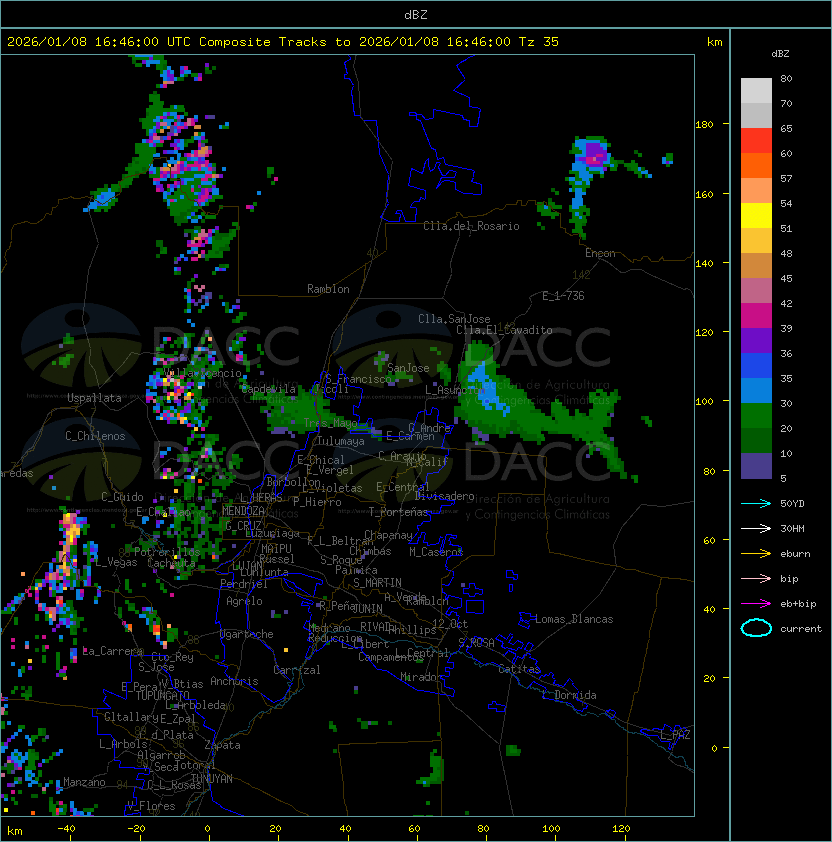The width and height of the screenshot is (832, 842).
Task: Click the Encon place label
Action: [600, 253]
